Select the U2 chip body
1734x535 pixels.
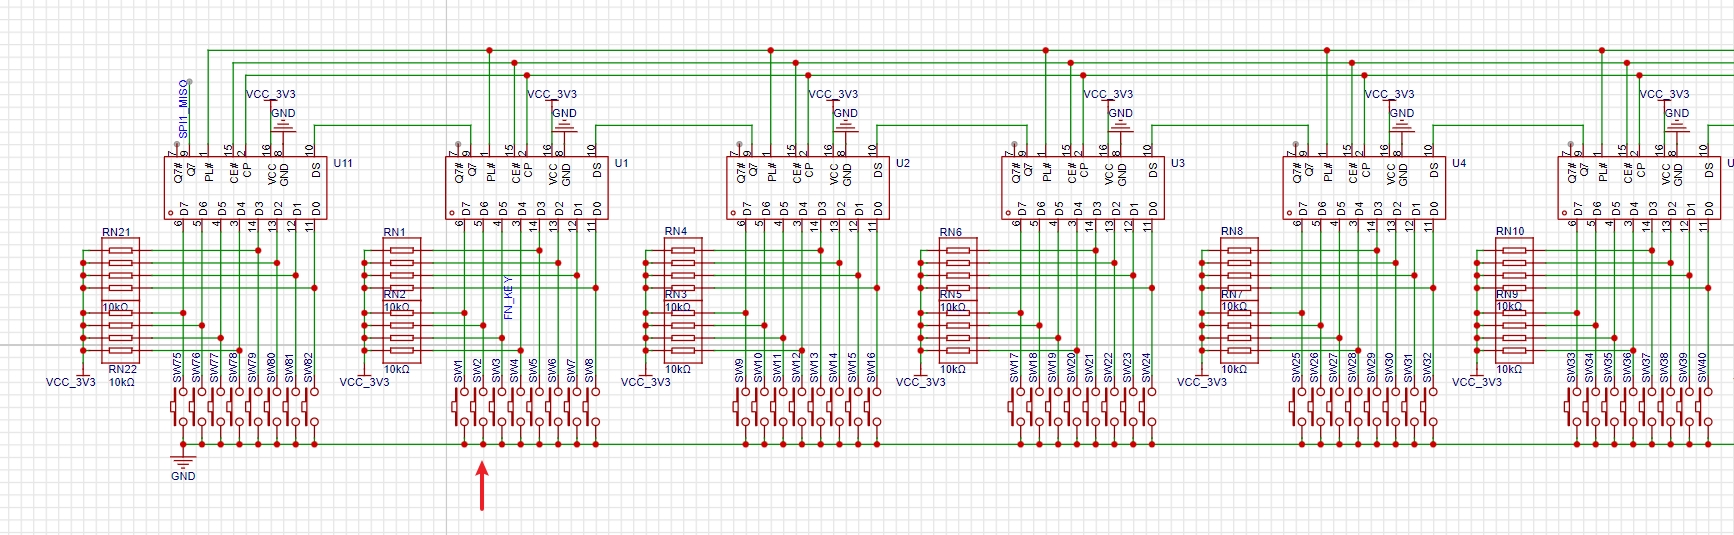click(x=808, y=188)
